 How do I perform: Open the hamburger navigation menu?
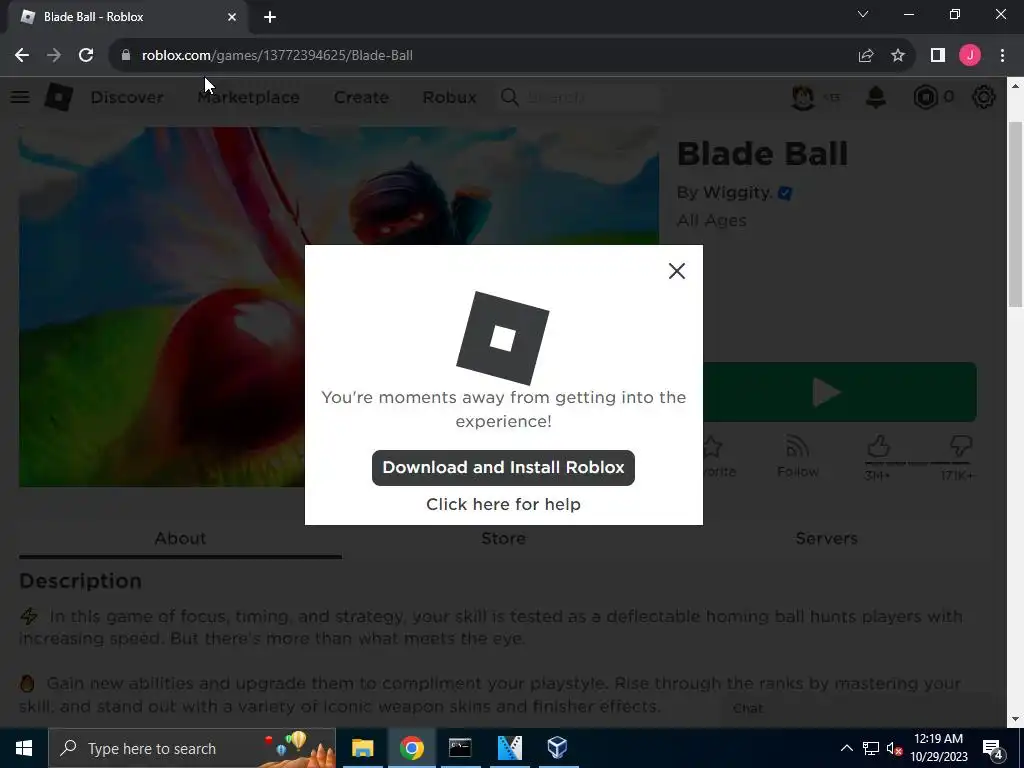(x=20, y=97)
